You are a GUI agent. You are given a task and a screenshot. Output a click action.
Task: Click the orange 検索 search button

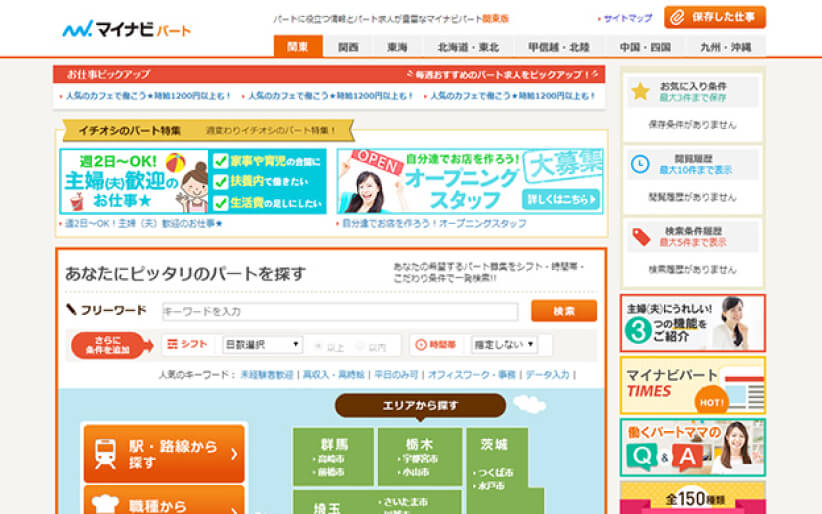[x=564, y=311]
